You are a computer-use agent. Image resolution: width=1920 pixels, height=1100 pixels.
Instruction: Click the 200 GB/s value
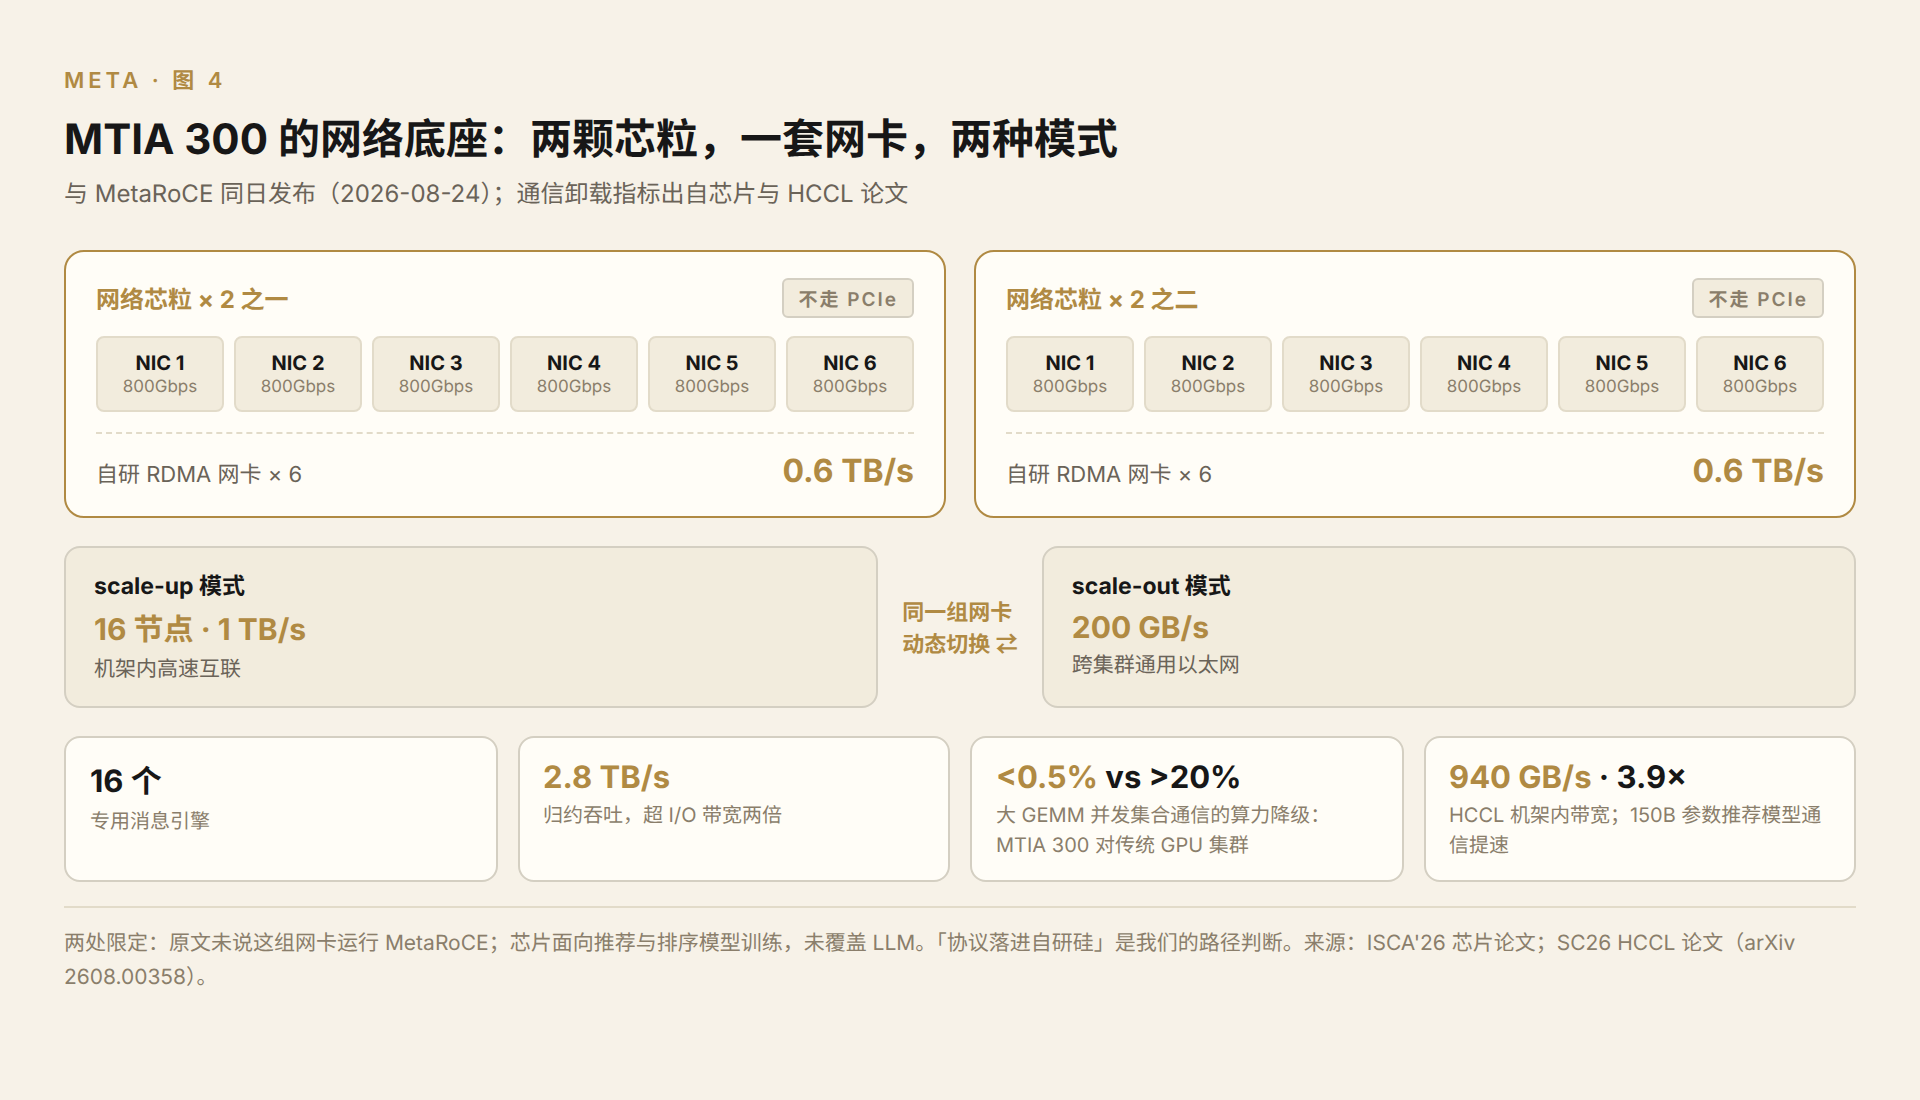pyautogui.click(x=1140, y=627)
